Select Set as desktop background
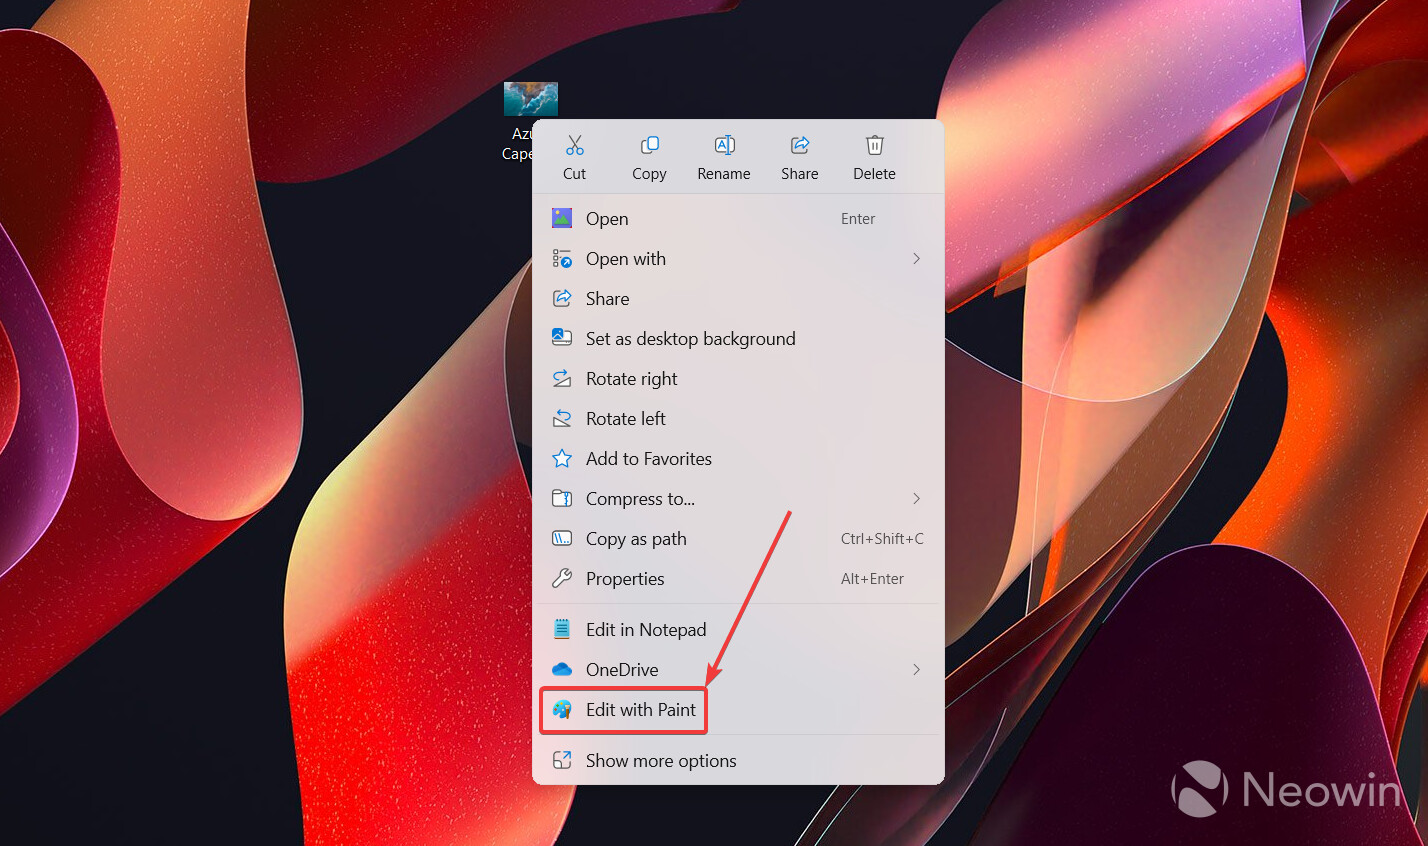Screen dimensions: 1428x846 [x=738, y=339]
